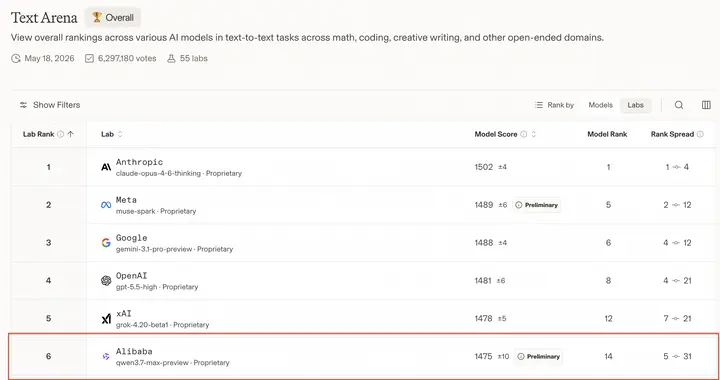Open the Alibaba lab entry
The height and width of the screenshot is (380, 720).
tap(134, 352)
